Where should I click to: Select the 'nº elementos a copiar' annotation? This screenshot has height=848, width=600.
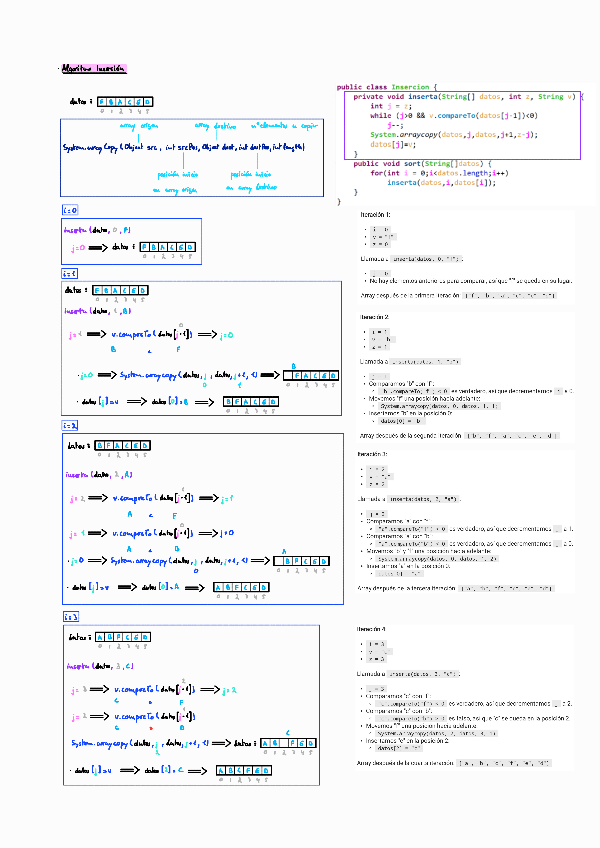284,126
